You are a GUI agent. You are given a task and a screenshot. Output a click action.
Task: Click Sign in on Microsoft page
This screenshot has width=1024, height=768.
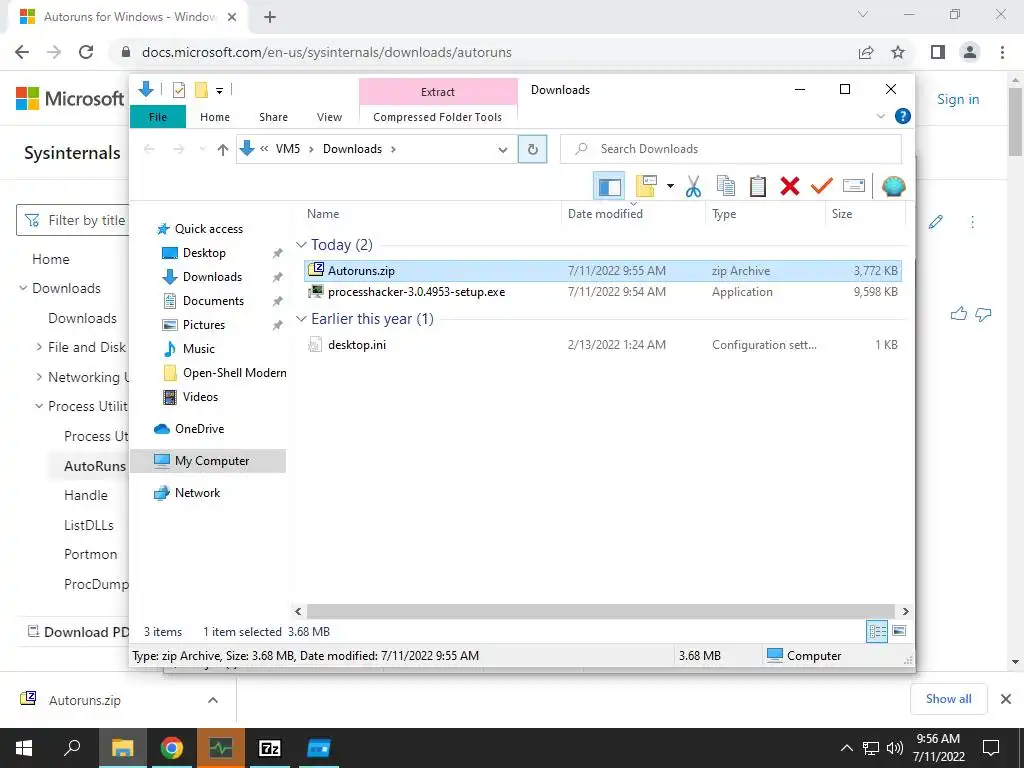click(x=958, y=99)
